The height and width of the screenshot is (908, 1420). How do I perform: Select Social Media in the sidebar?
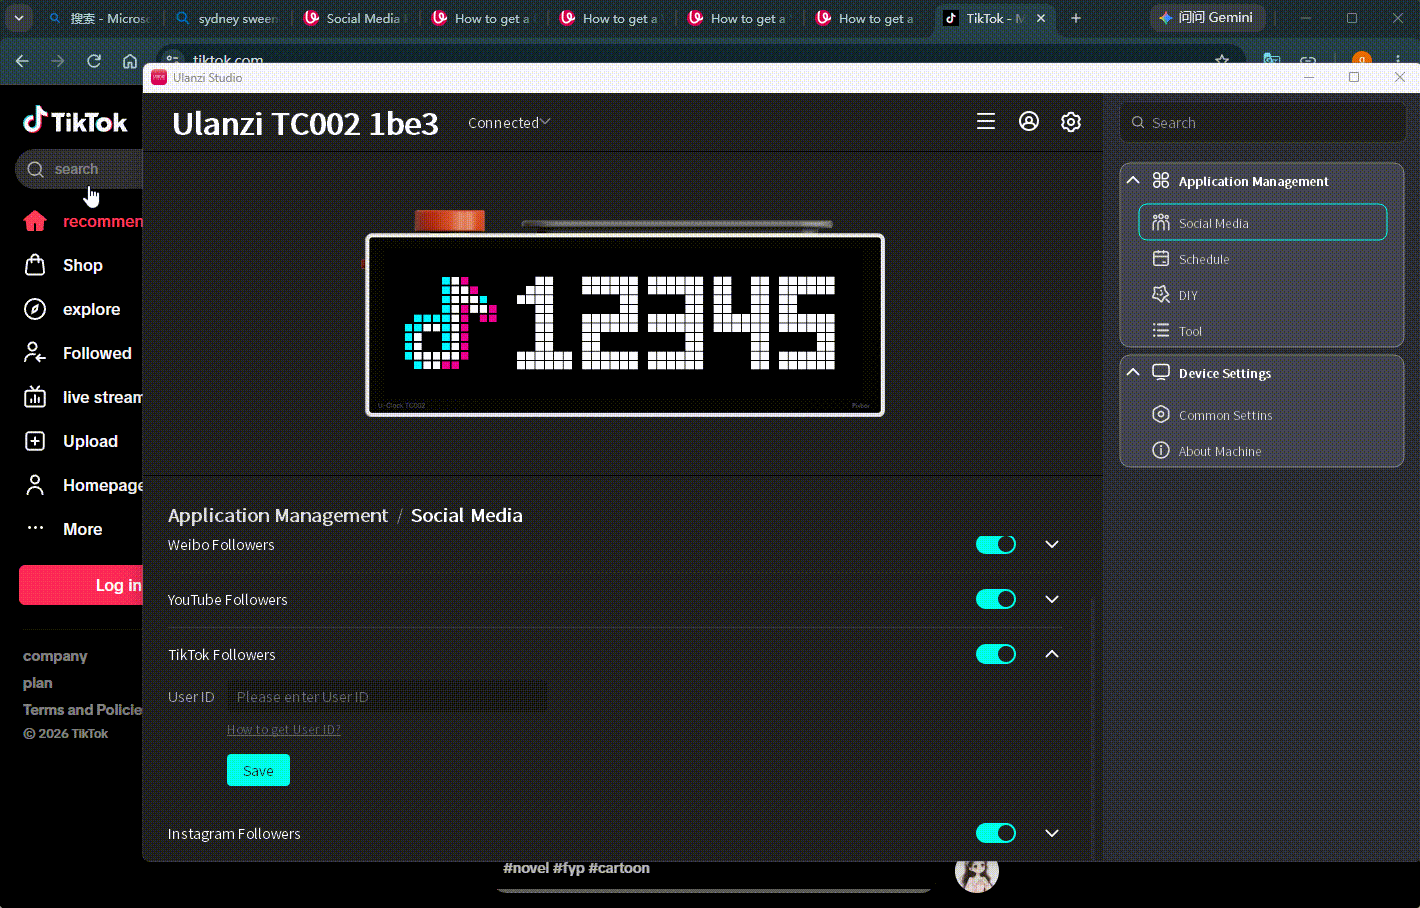tap(1263, 222)
